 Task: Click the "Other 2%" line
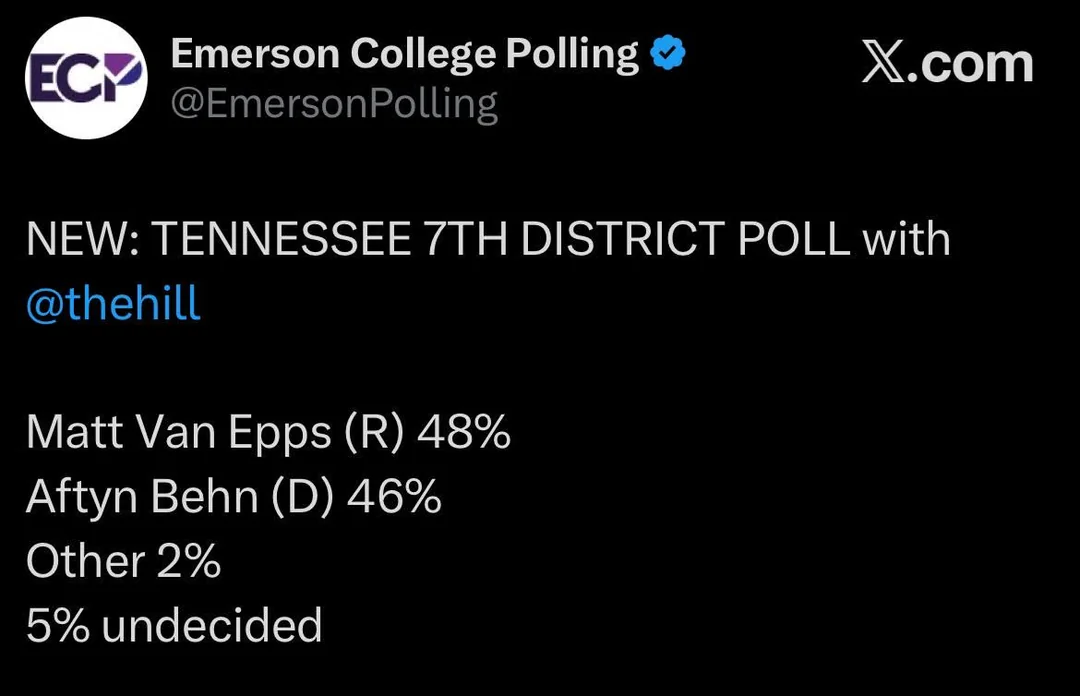pyautogui.click(x=123, y=561)
